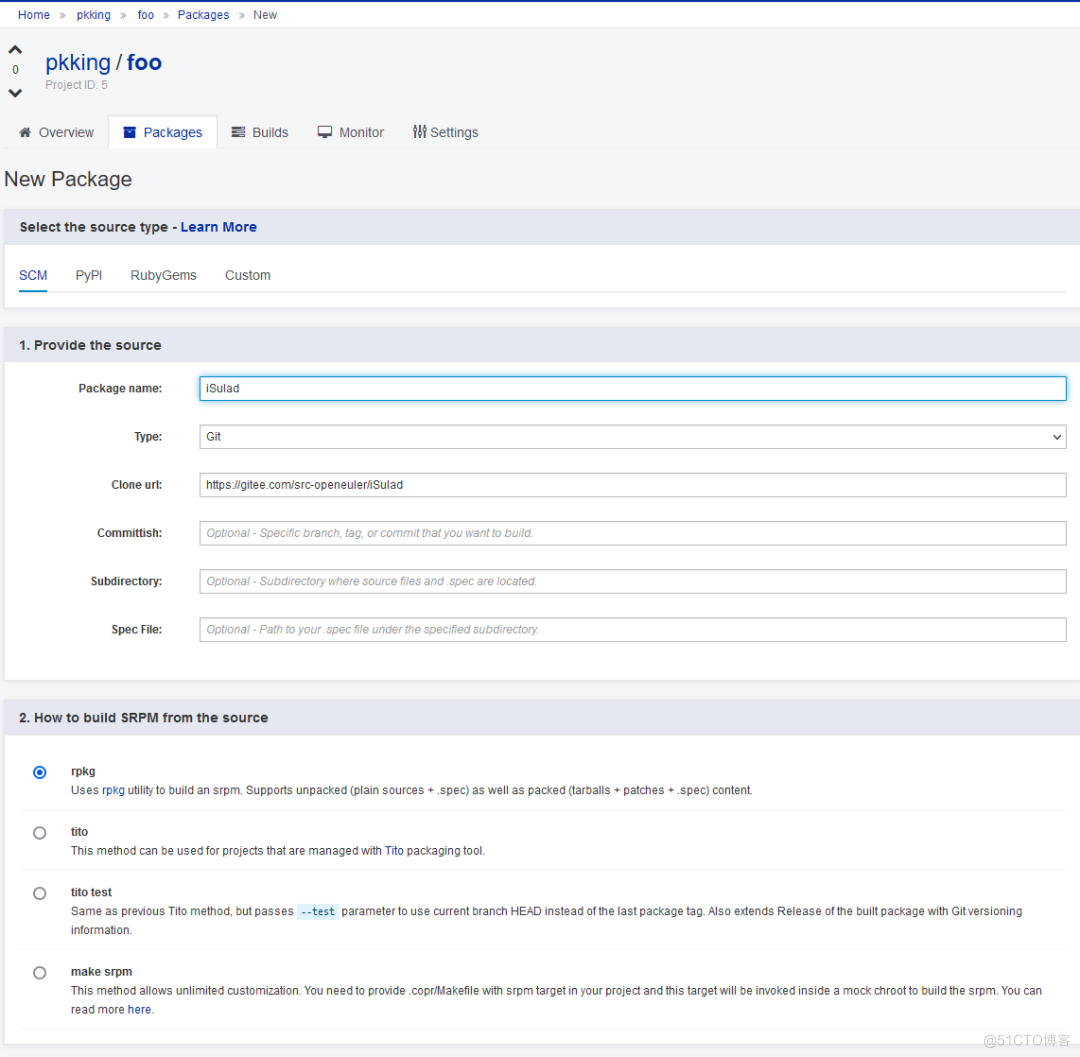The image size is (1080, 1057).
Task: Switch to the Packages tab
Action: (163, 132)
